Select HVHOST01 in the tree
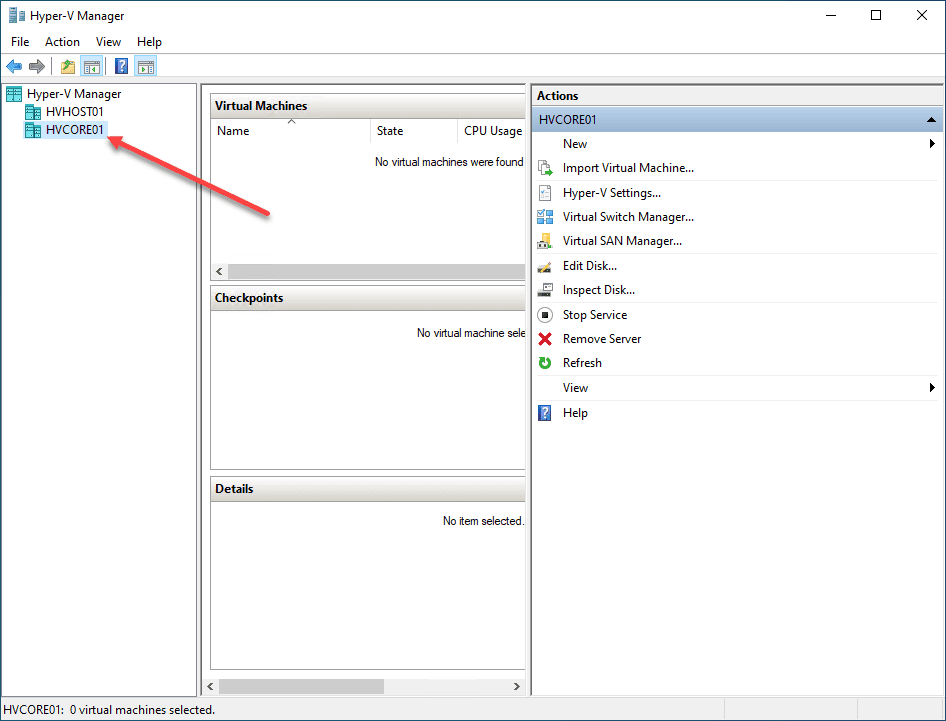 pyautogui.click(x=74, y=112)
